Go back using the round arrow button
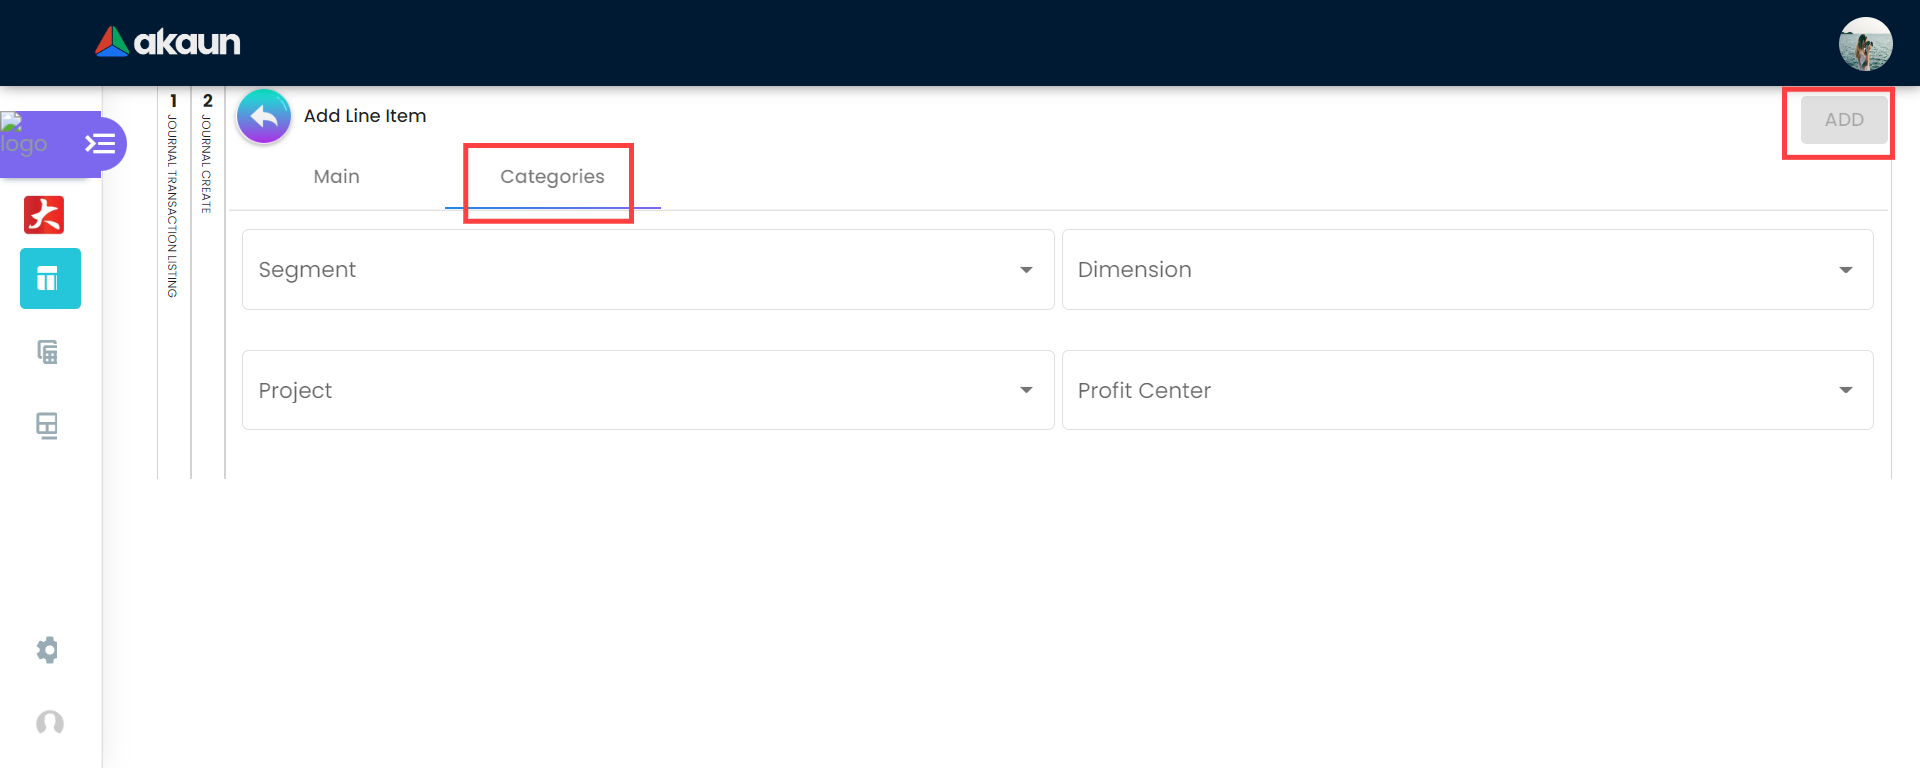The image size is (1920, 768). [264, 117]
